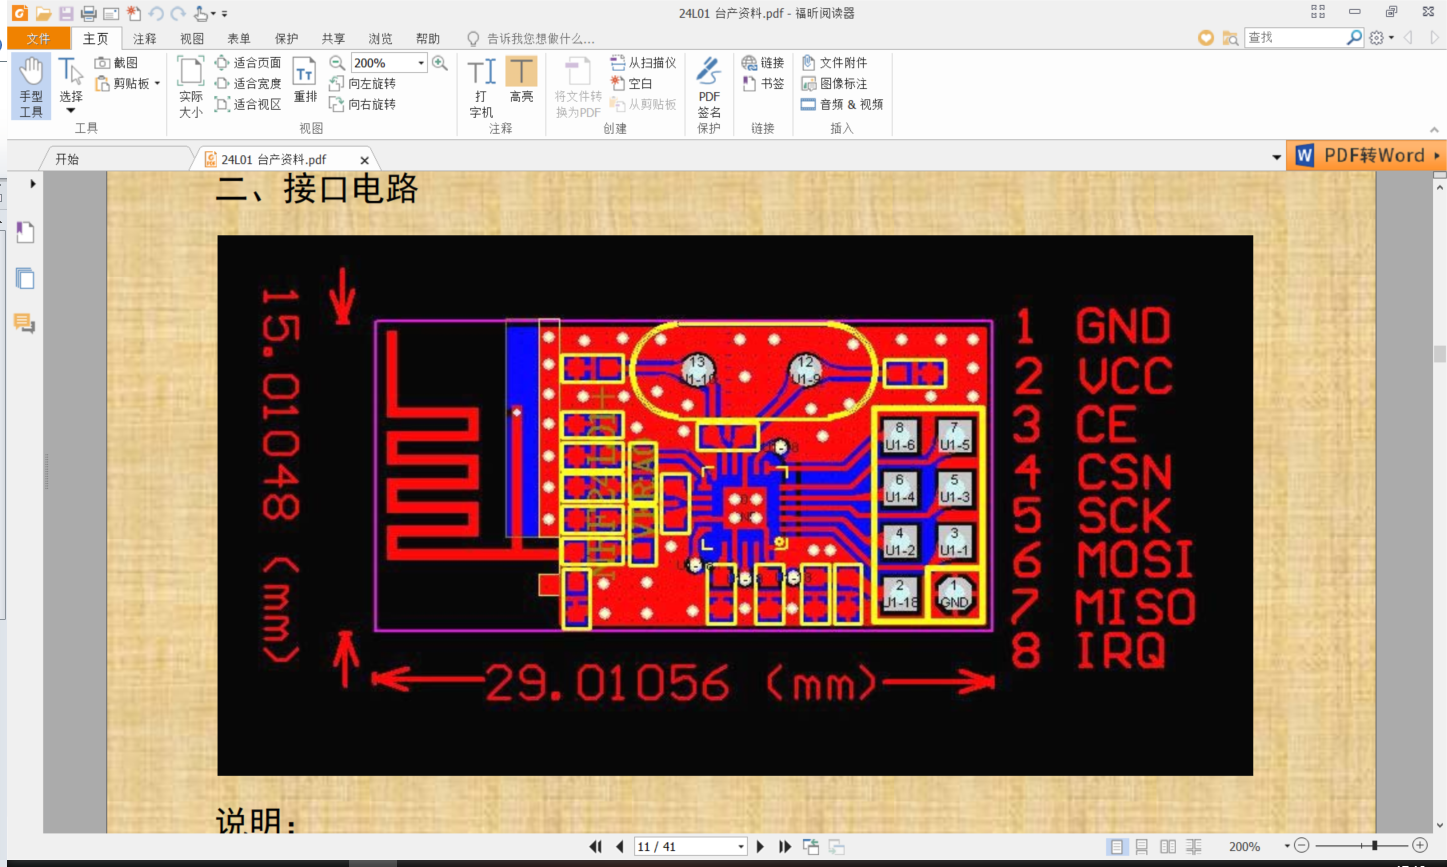
Task: Insert Audio & Video
Action: (x=842, y=104)
